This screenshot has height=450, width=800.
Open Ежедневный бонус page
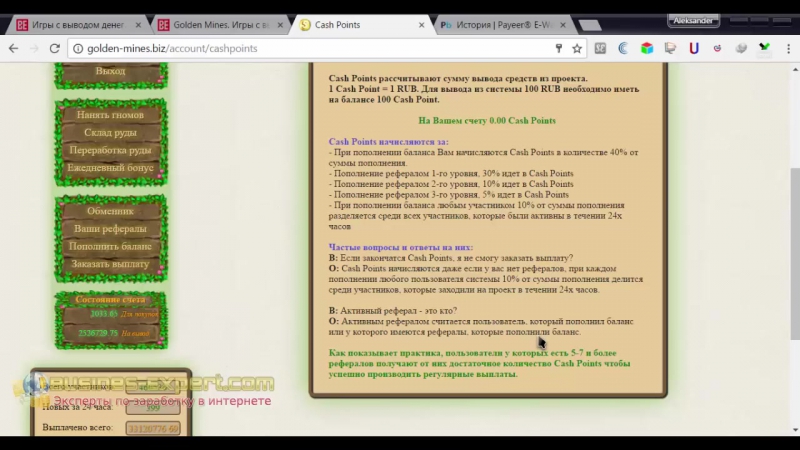tap(110, 168)
